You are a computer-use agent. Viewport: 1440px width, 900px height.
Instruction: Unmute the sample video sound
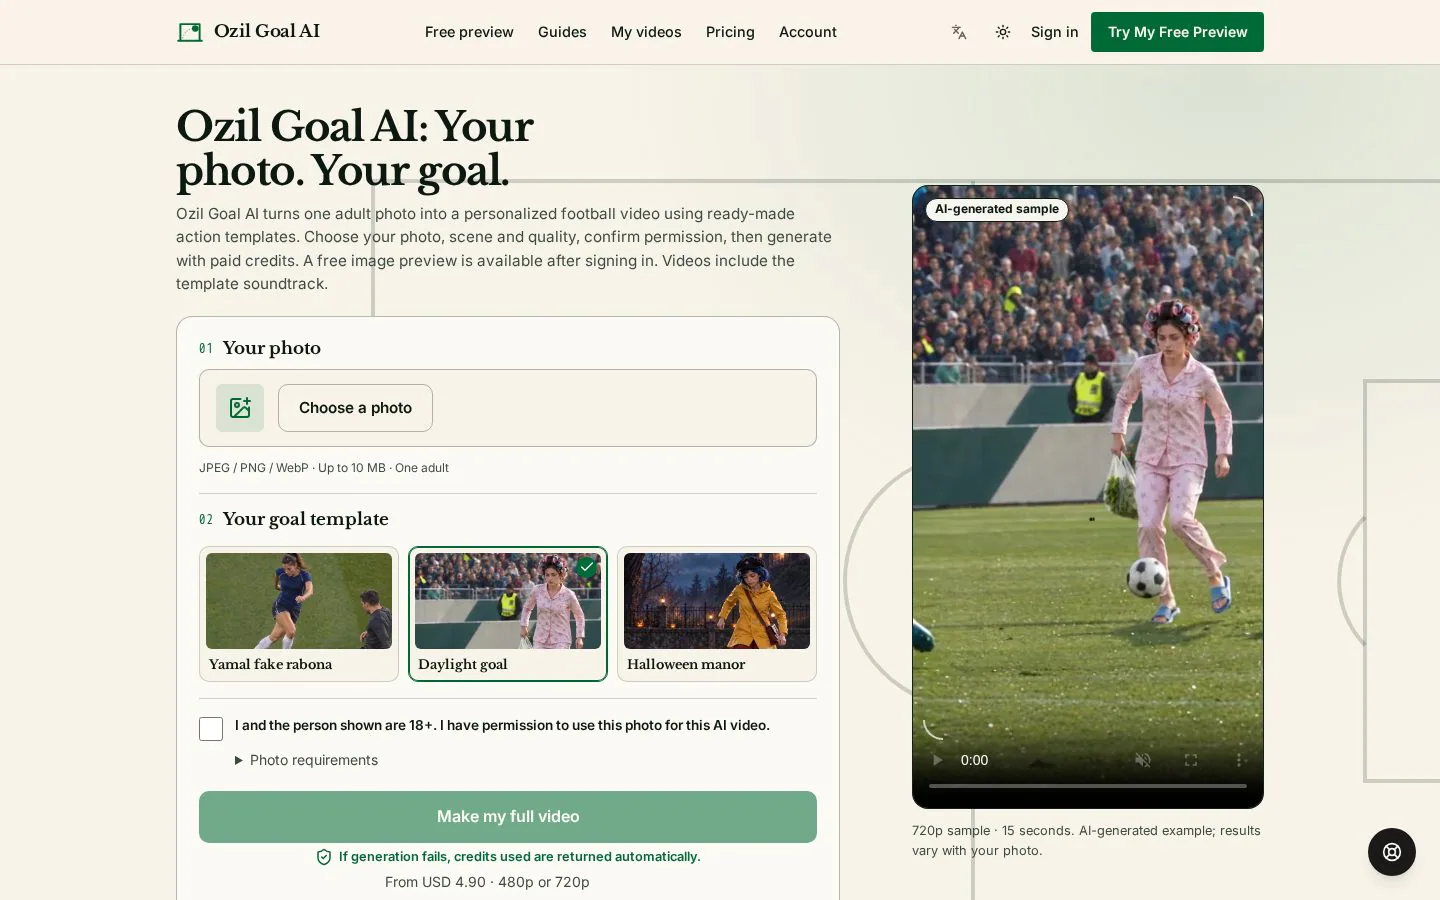click(x=1143, y=760)
